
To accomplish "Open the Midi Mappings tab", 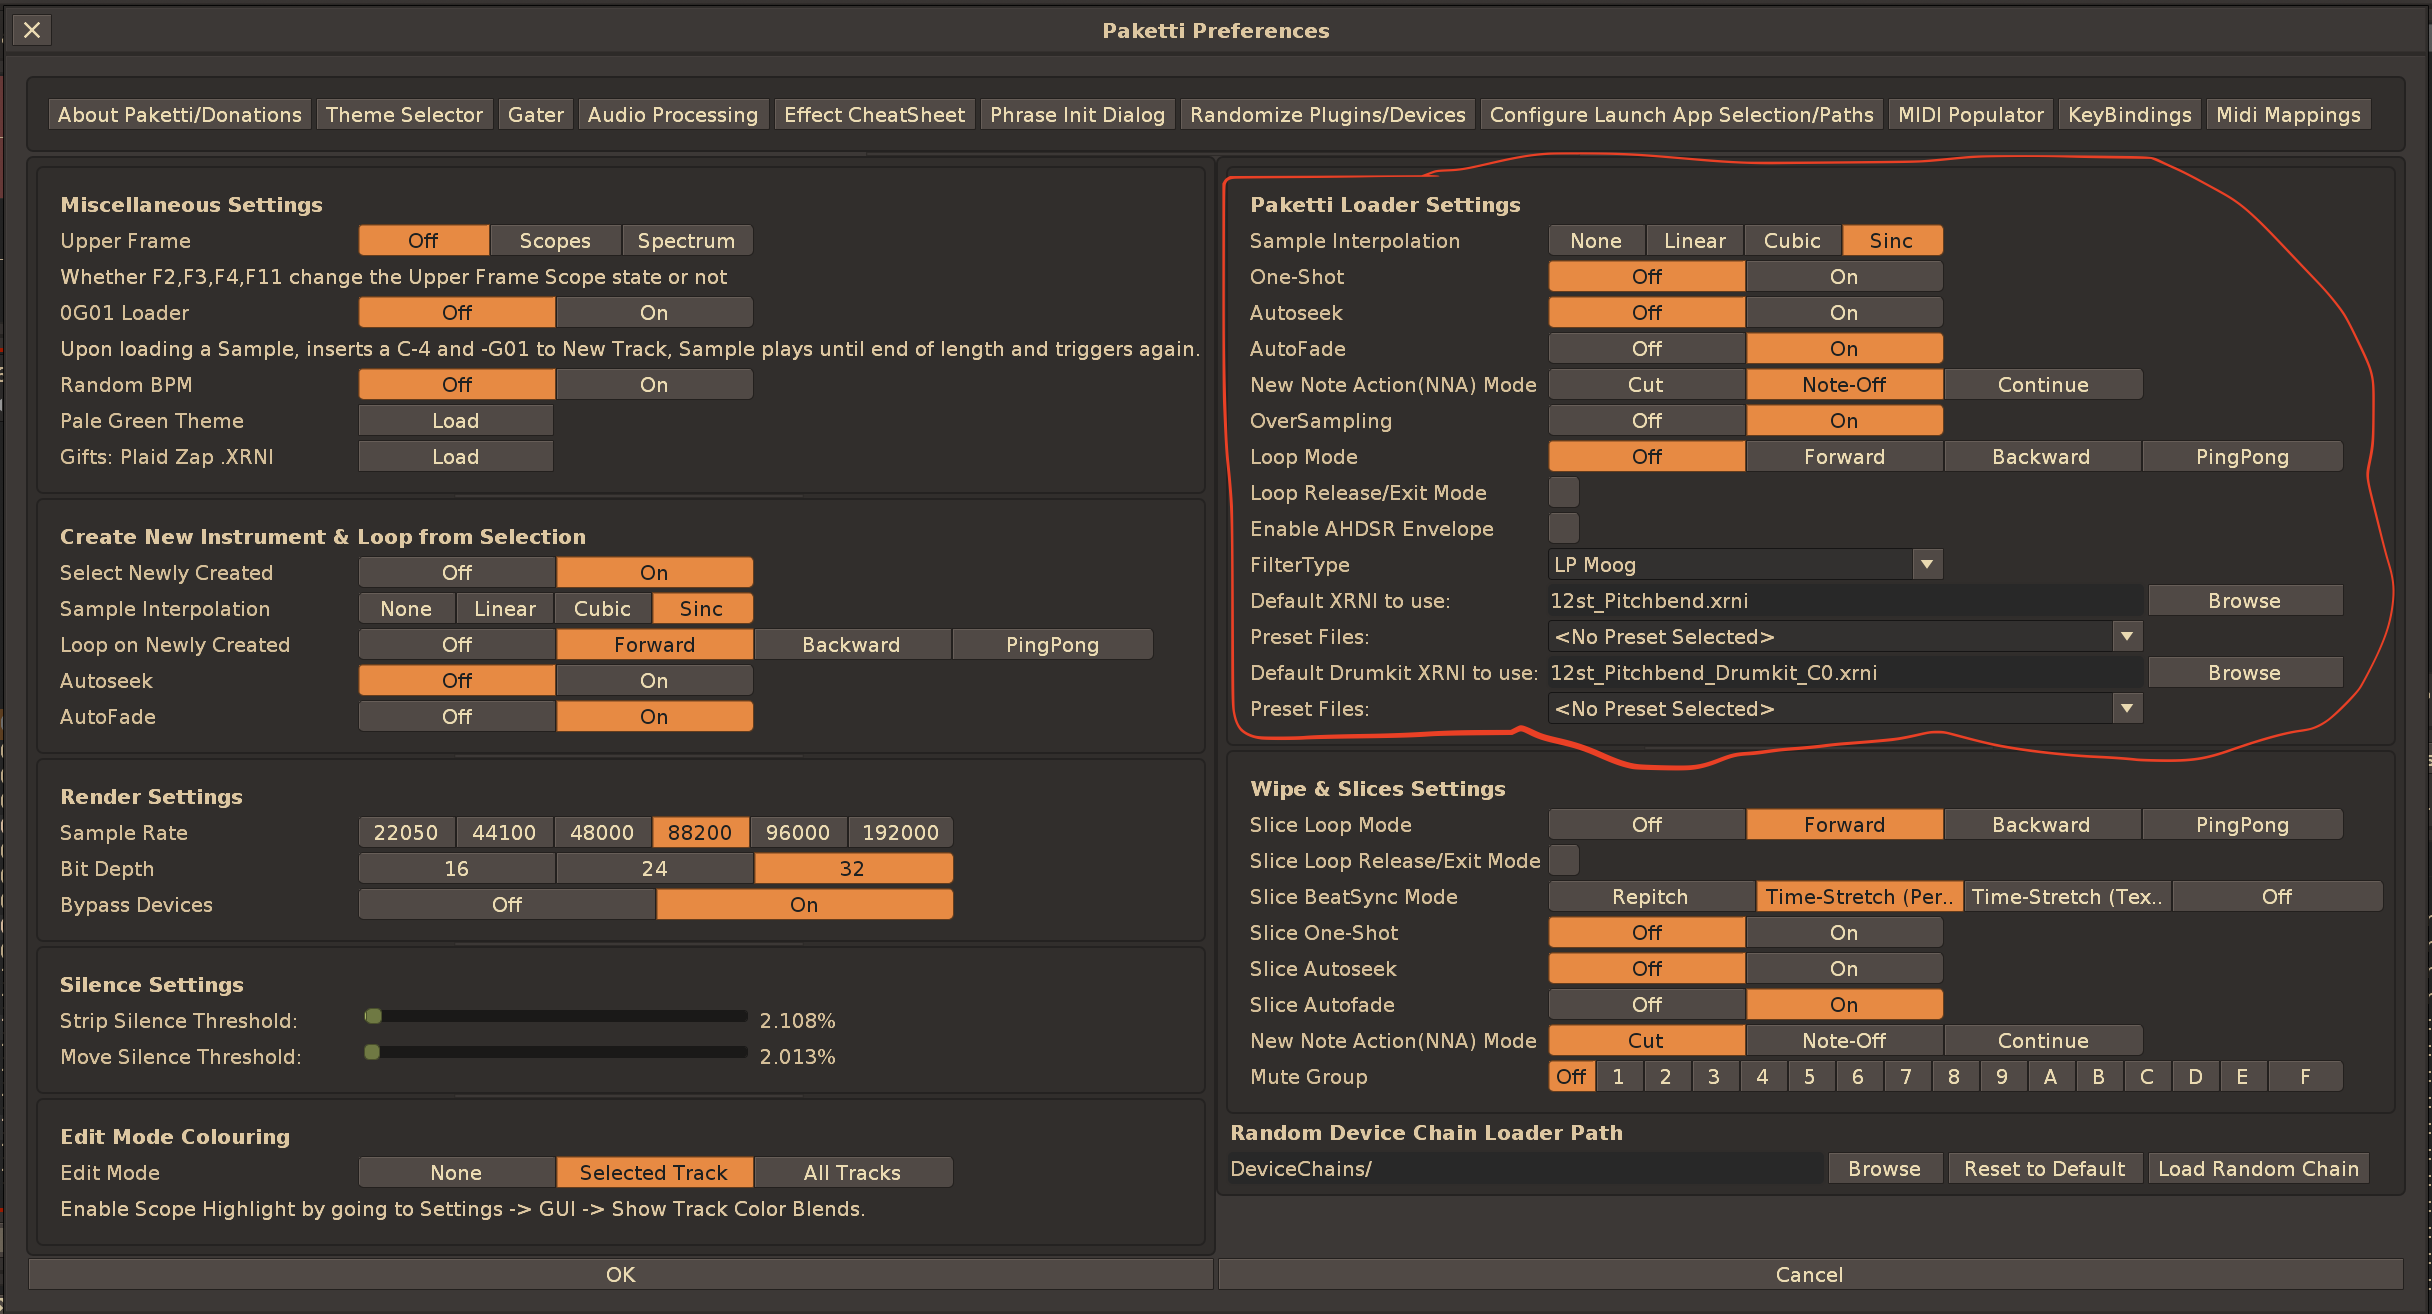I will coord(2287,115).
